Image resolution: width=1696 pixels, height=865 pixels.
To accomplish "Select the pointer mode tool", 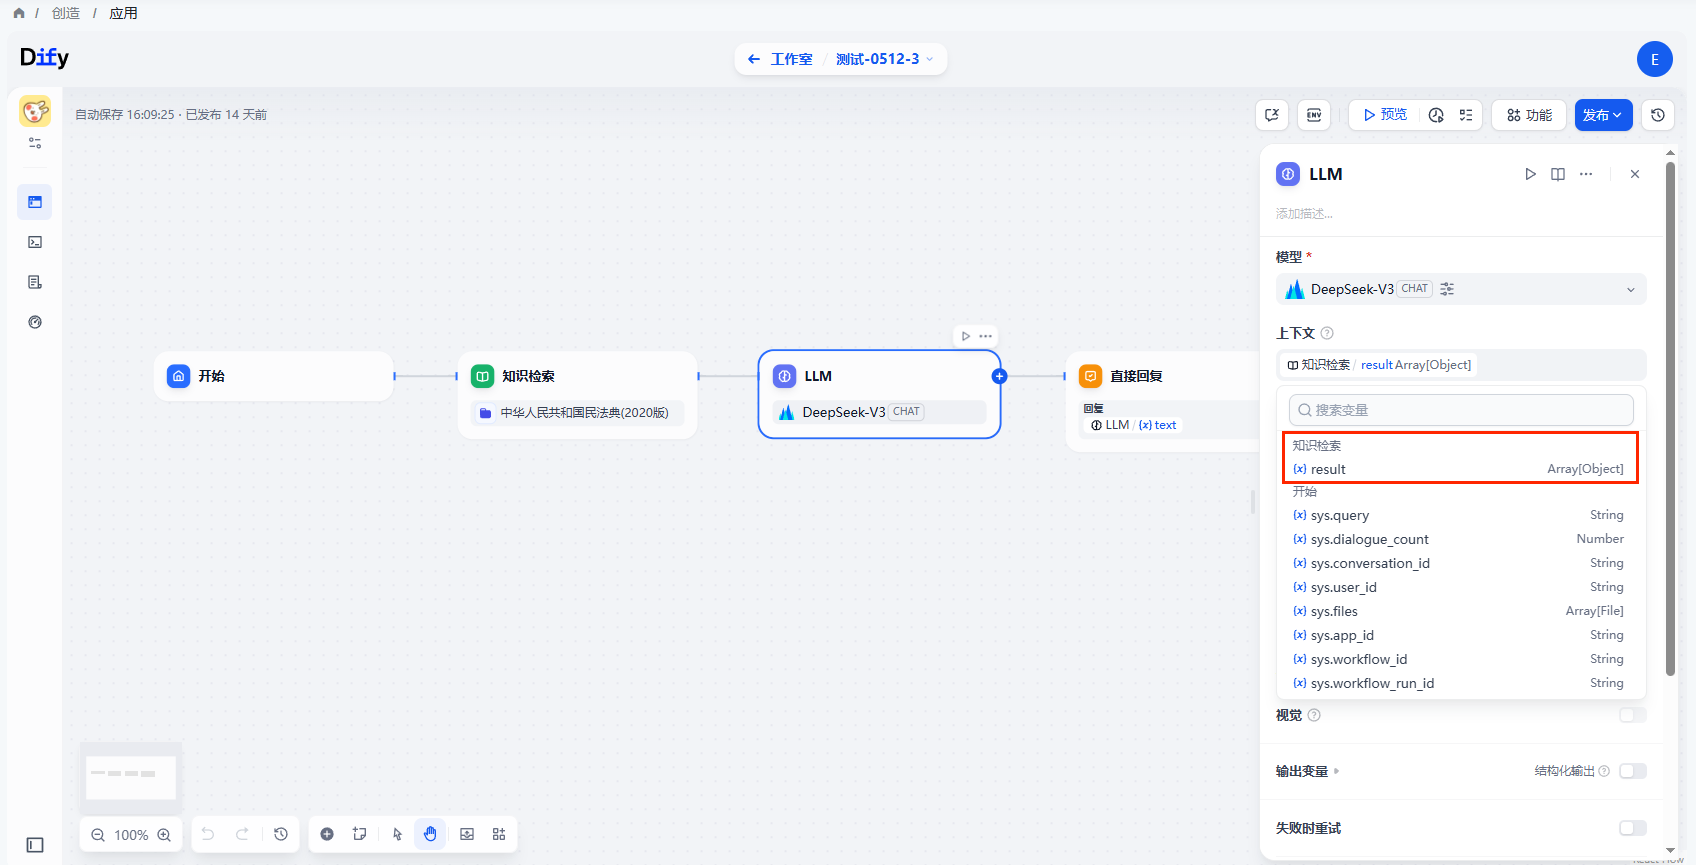I will (x=397, y=834).
